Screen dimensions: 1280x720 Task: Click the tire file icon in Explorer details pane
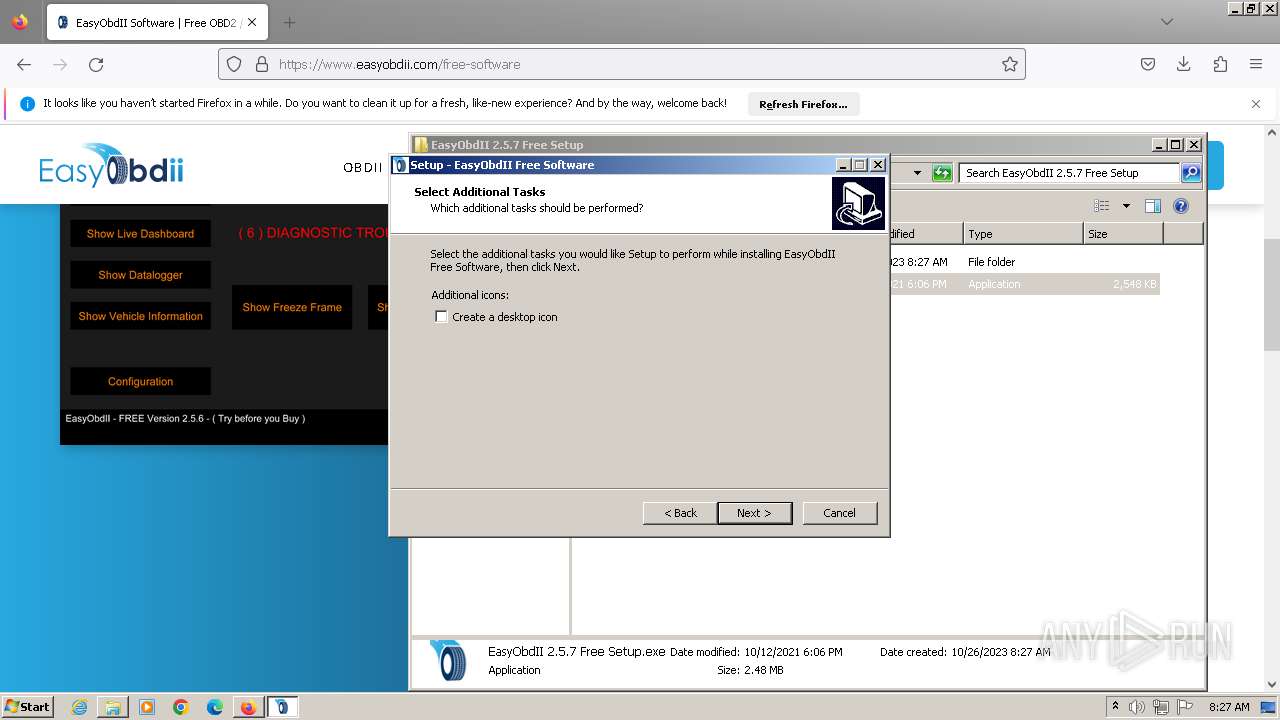pos(448,661)
